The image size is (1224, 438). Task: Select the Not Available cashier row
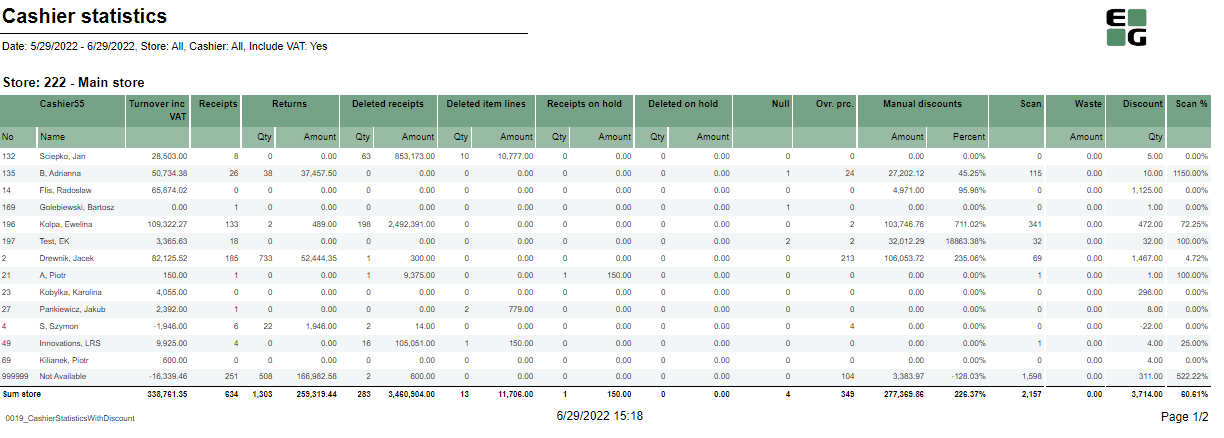pos(64,376)
